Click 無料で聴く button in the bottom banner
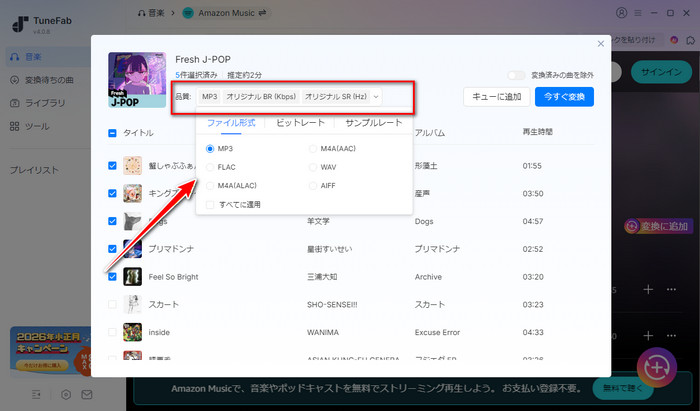The height and width of the screenshot is (411, 700). [x=623, y=388]
